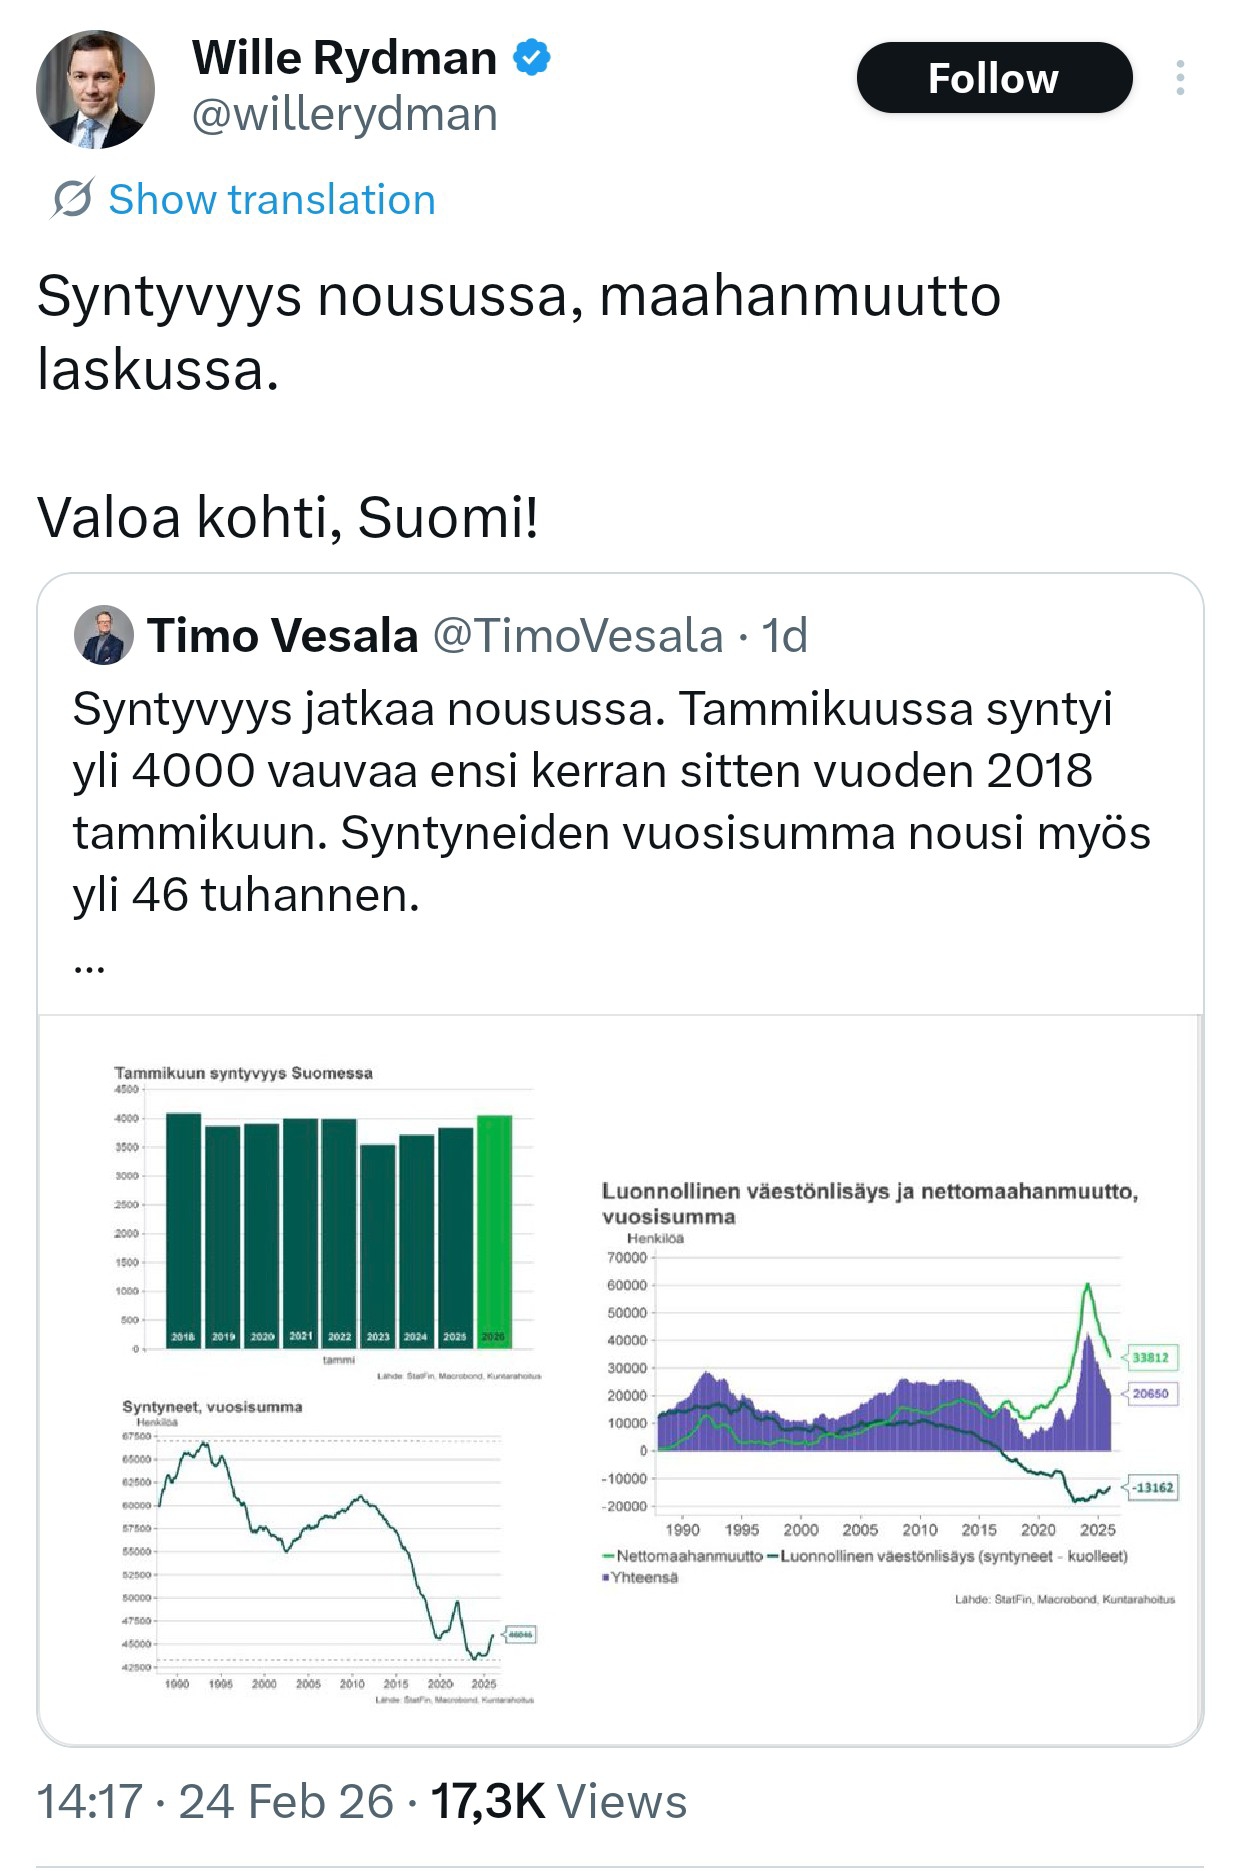Open Timo Vesala's small avatar
The width and height of the screenshot is (1240, 1871).
pos(104,635)
